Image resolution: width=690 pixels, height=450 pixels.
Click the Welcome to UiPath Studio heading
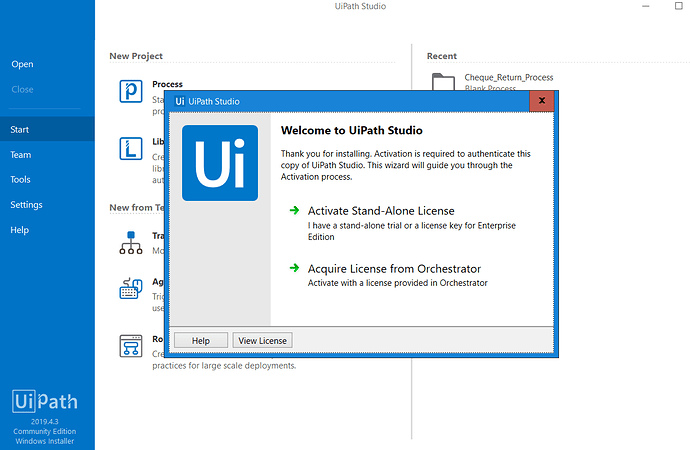click(x=352, y=130)
